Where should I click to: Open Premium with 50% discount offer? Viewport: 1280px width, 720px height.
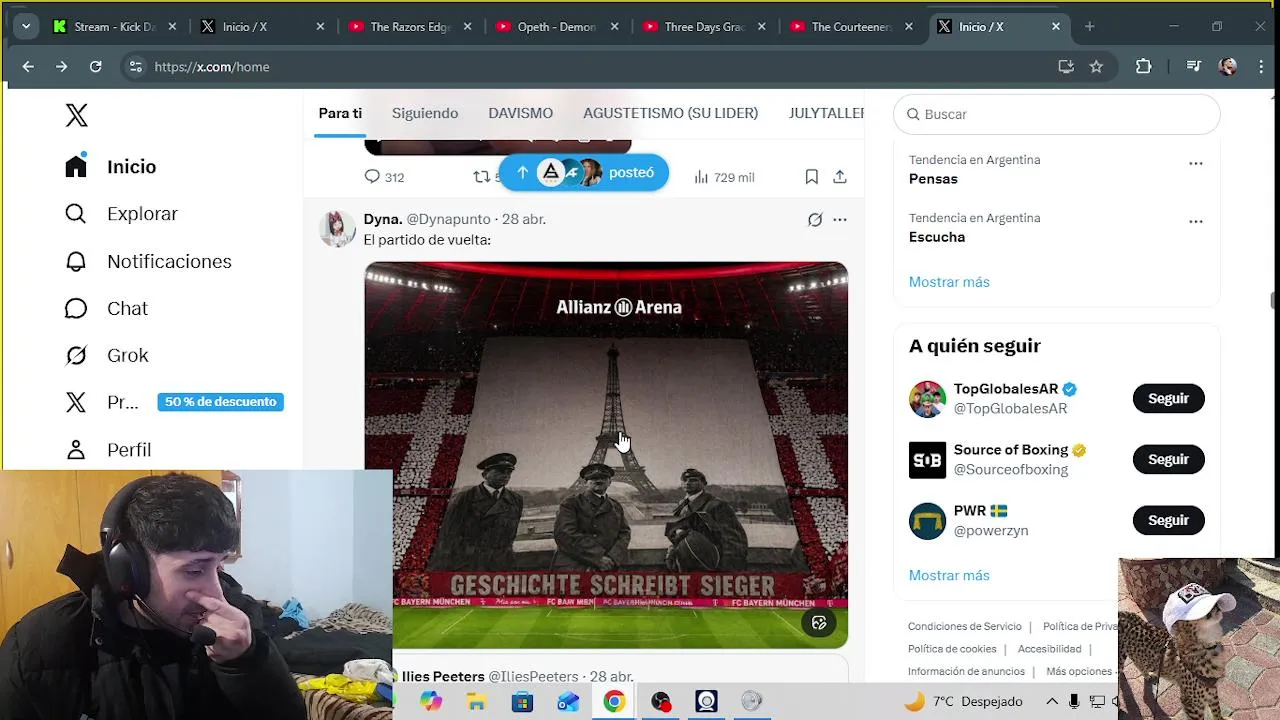(174, 402)
